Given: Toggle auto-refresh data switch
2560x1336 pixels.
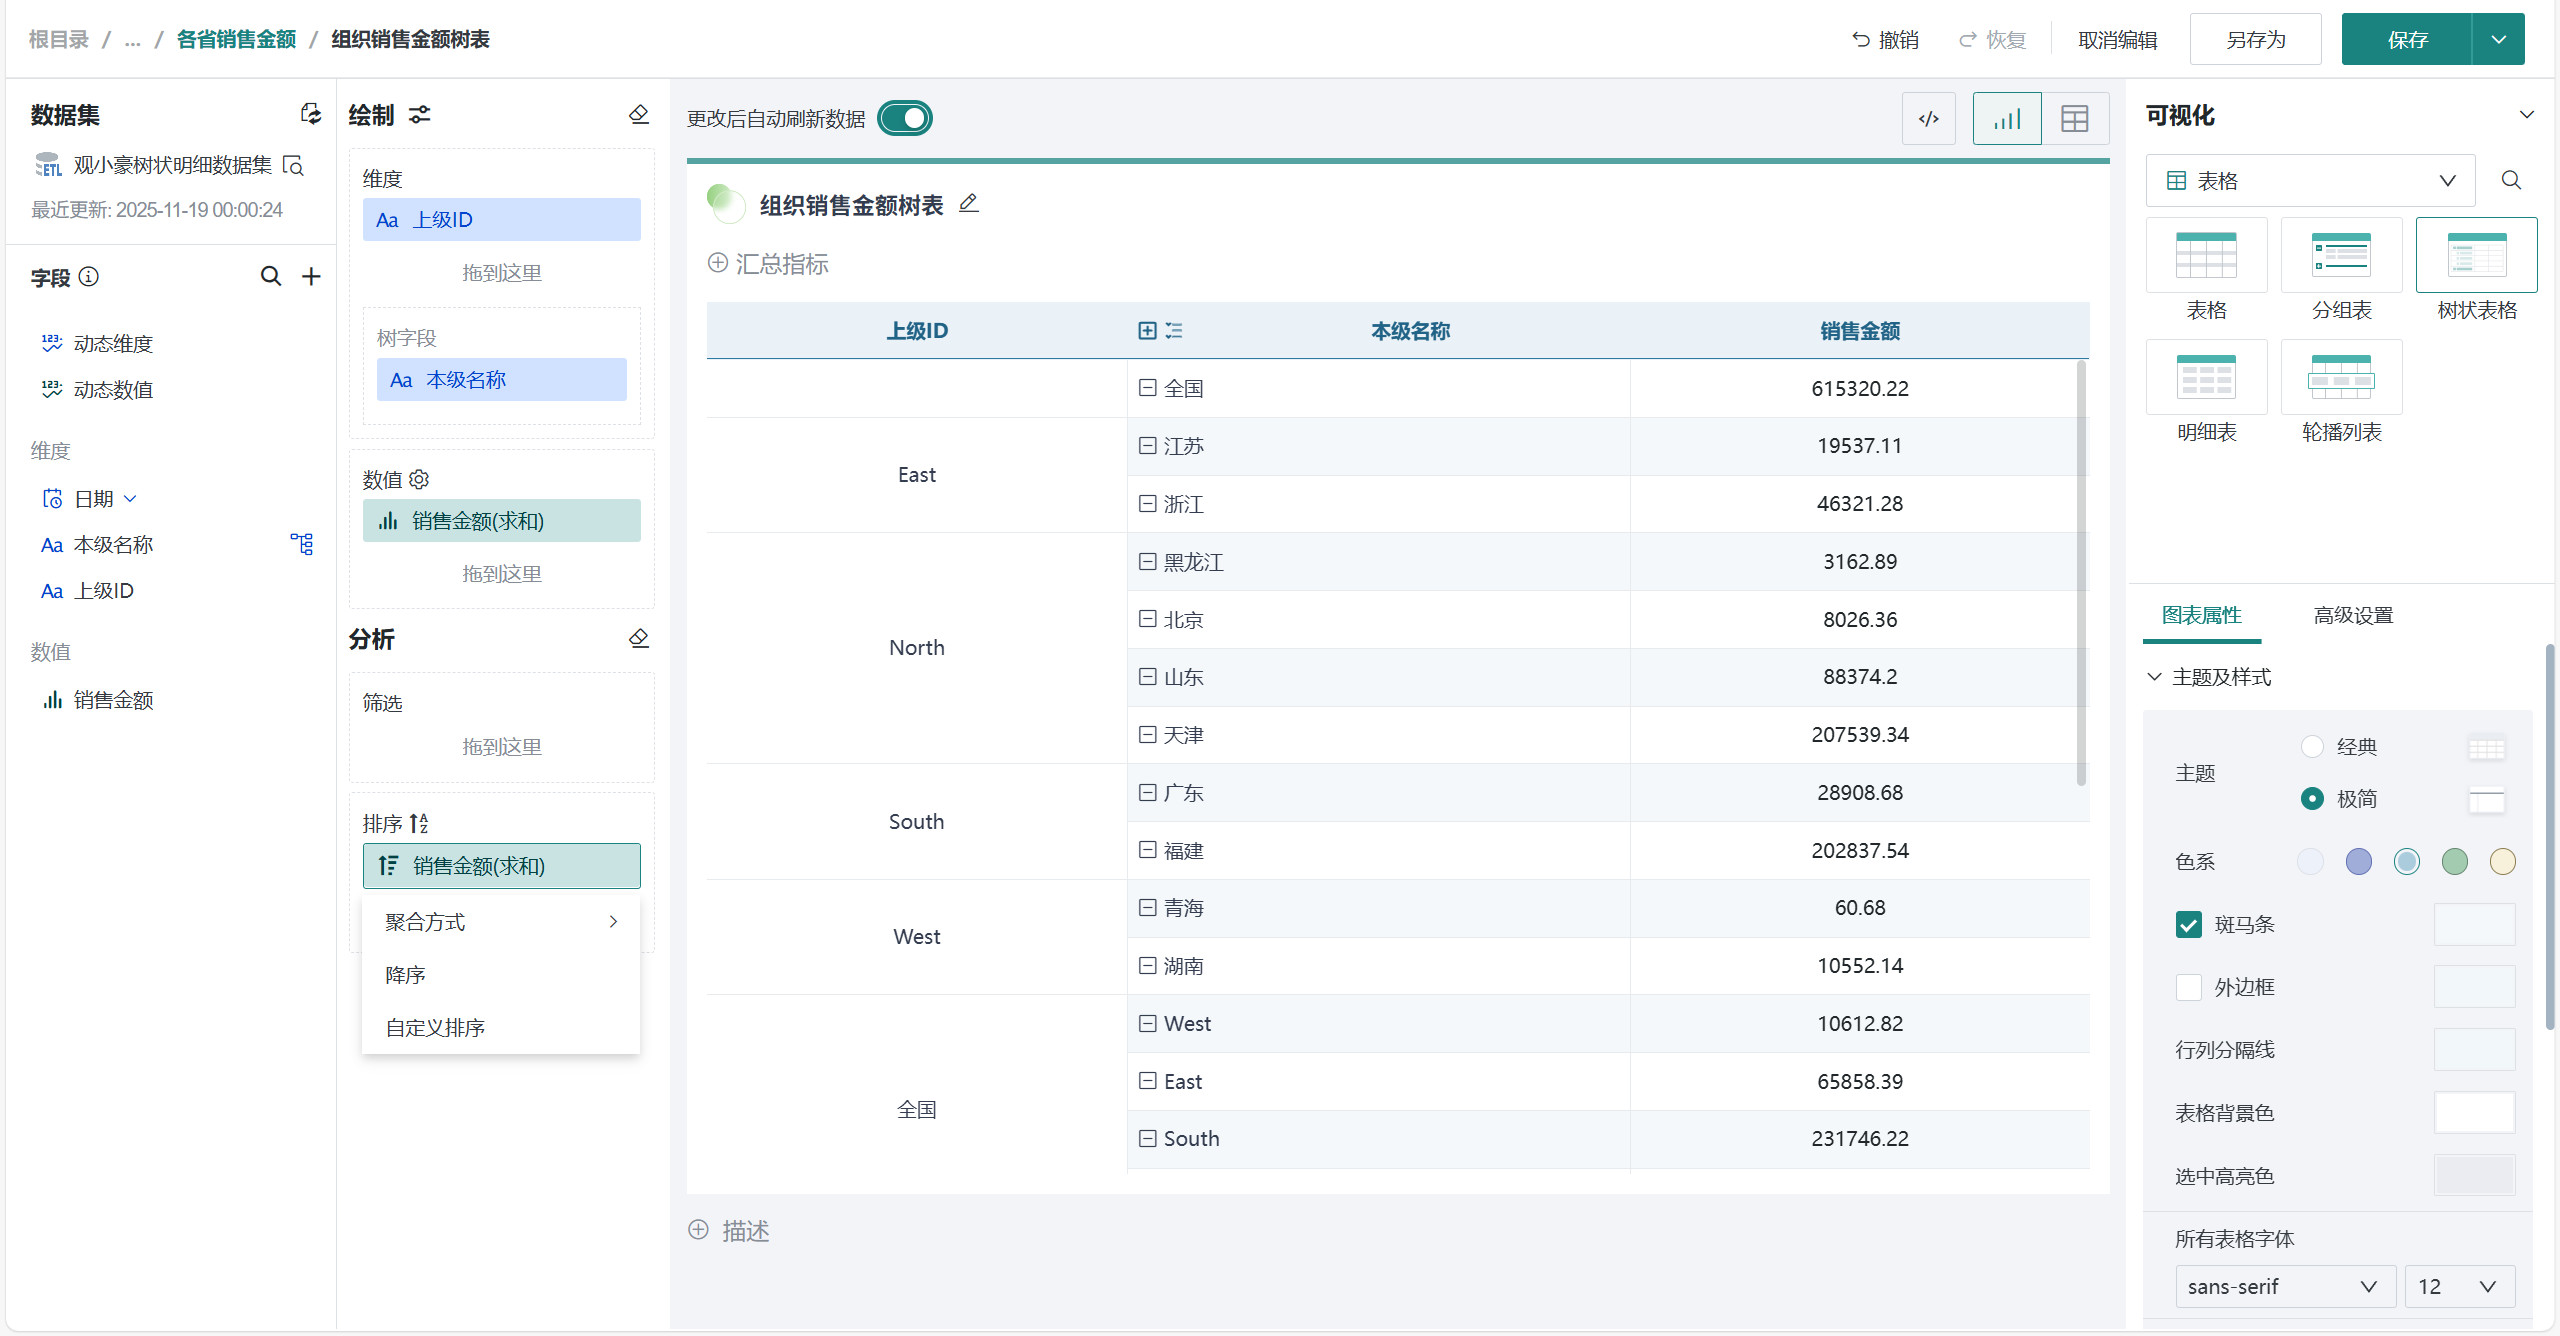Looking at the screenshot, I should [905, 118].
